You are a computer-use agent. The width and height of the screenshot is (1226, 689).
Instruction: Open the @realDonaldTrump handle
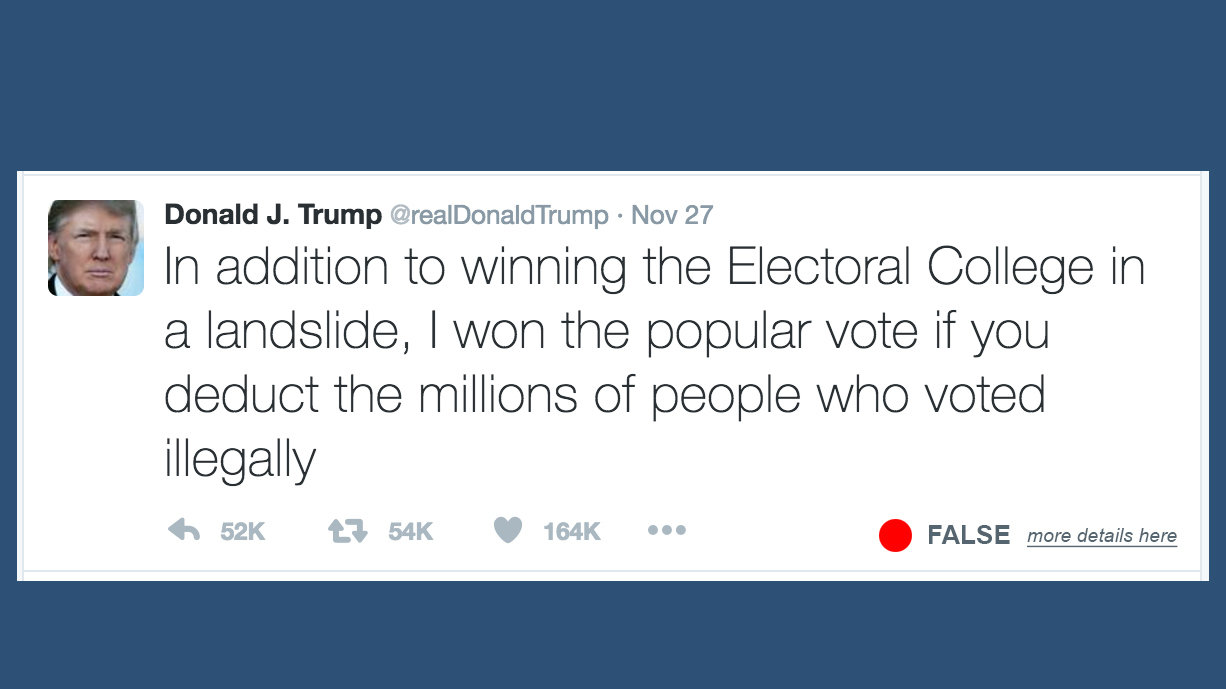[498, 214]
